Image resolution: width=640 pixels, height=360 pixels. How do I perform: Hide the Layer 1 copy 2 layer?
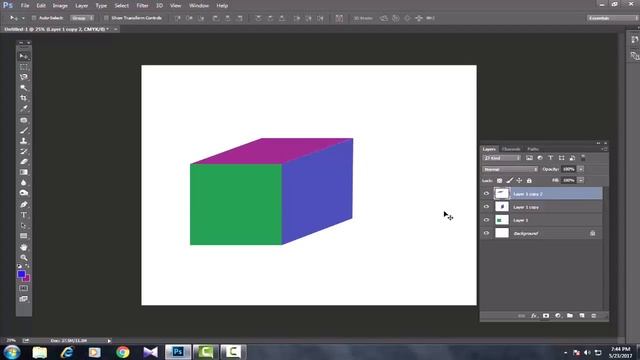pyautogui.click(x=486, y=194)
